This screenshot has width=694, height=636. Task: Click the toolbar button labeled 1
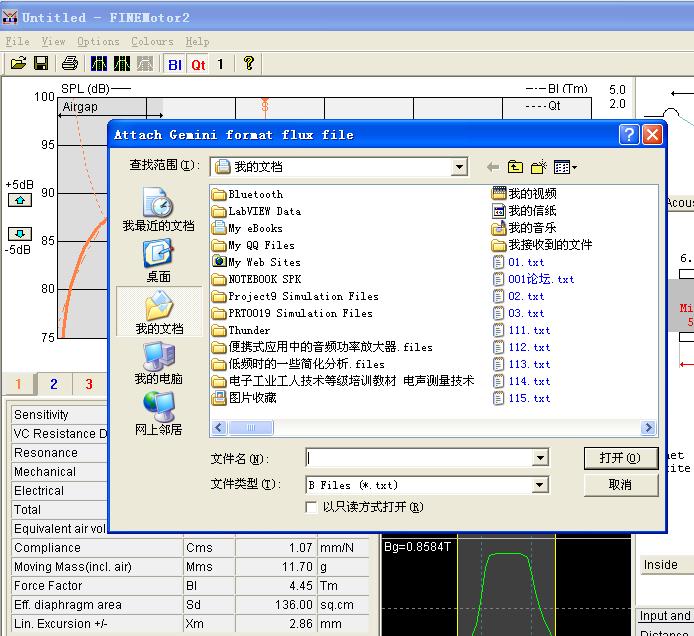[x=220, y=65]
